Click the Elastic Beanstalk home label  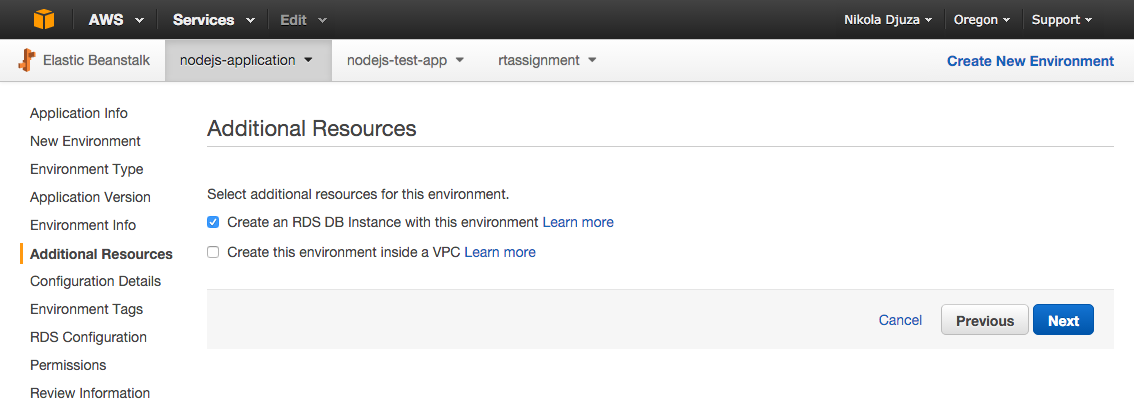pyautogui.click(x=96, y=60)
